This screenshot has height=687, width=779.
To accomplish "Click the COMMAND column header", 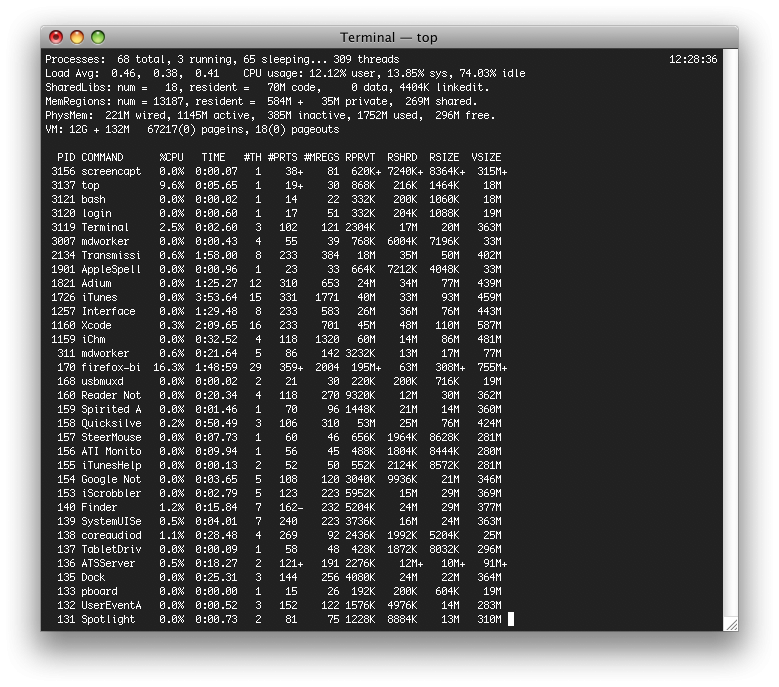I will tap(102, 157).
